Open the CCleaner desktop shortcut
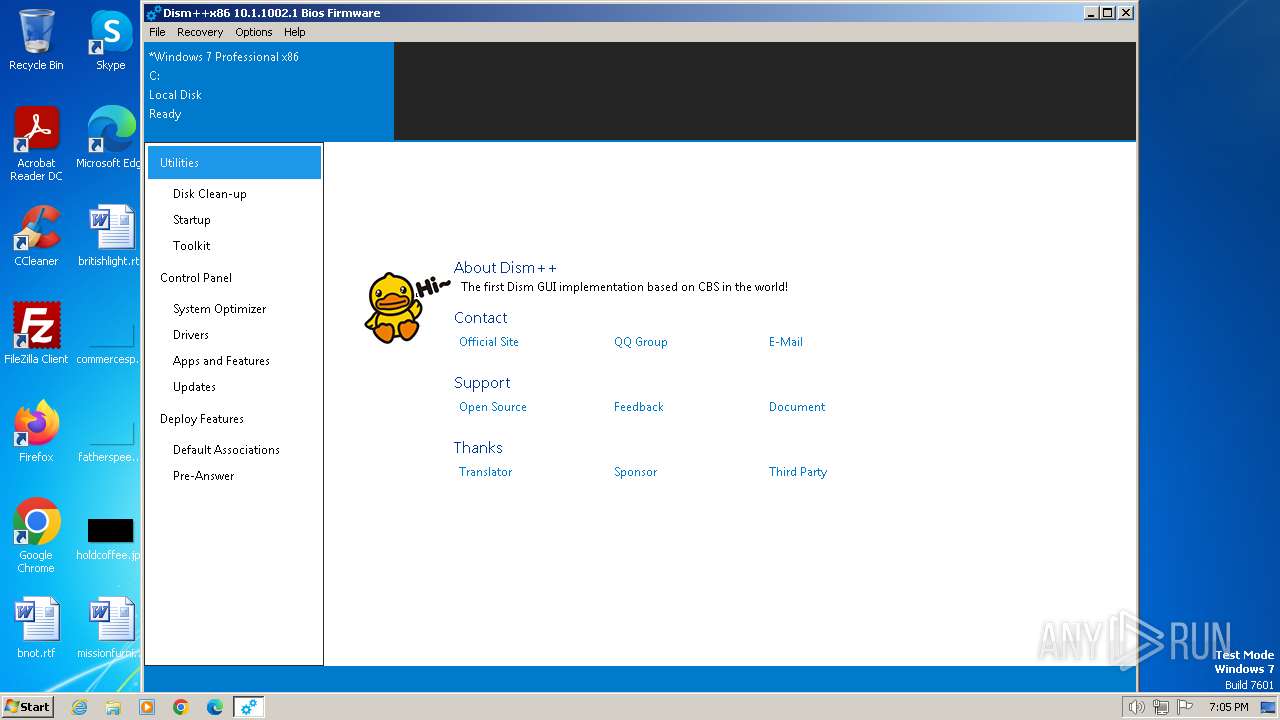 [x=36, y=236]
